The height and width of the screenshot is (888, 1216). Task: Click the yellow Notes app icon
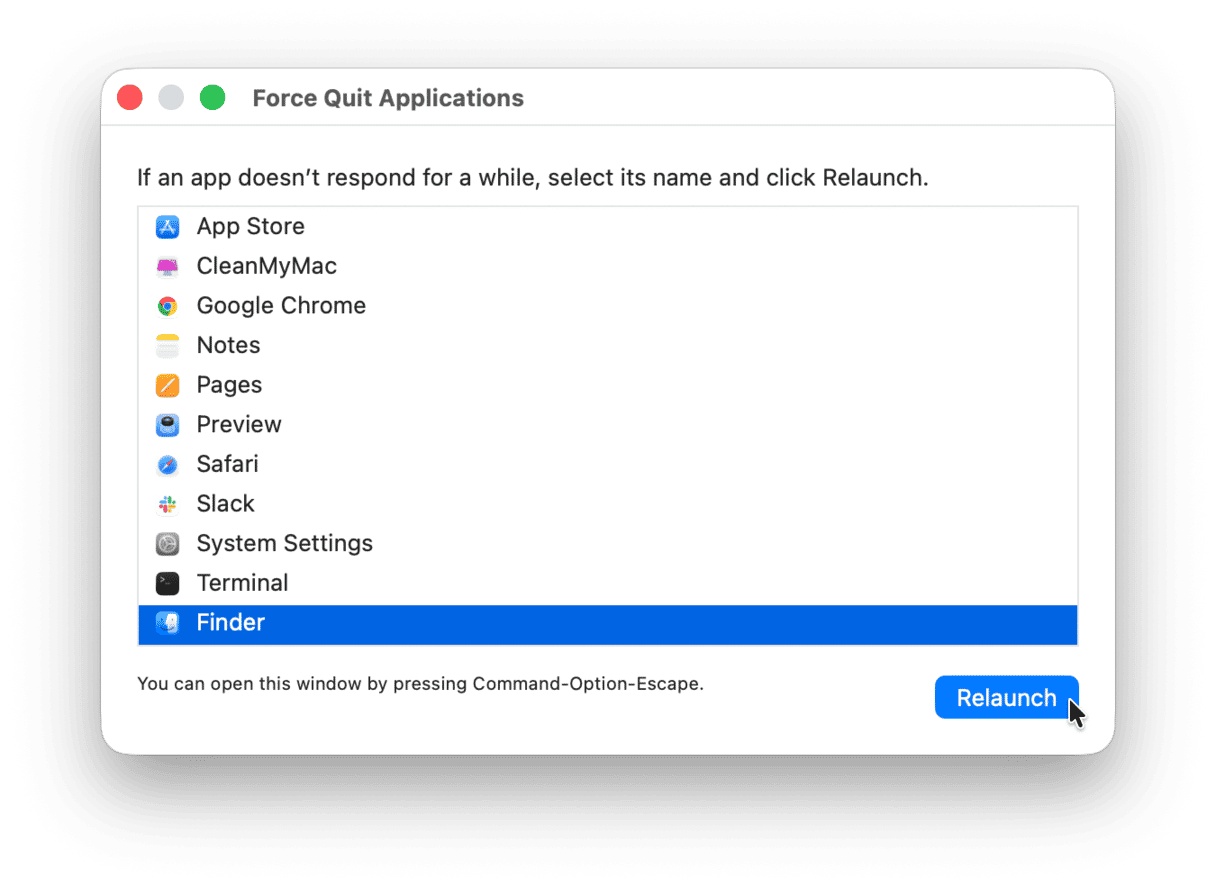[167, 346]
